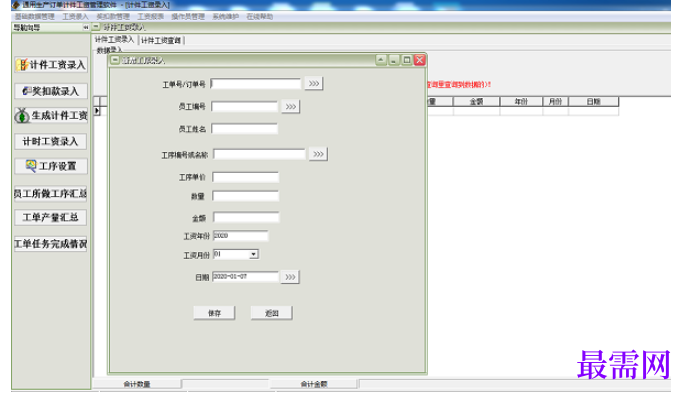Close the entry dialog with red X
The image size is (689, 396).
click(x=420, y=60)
